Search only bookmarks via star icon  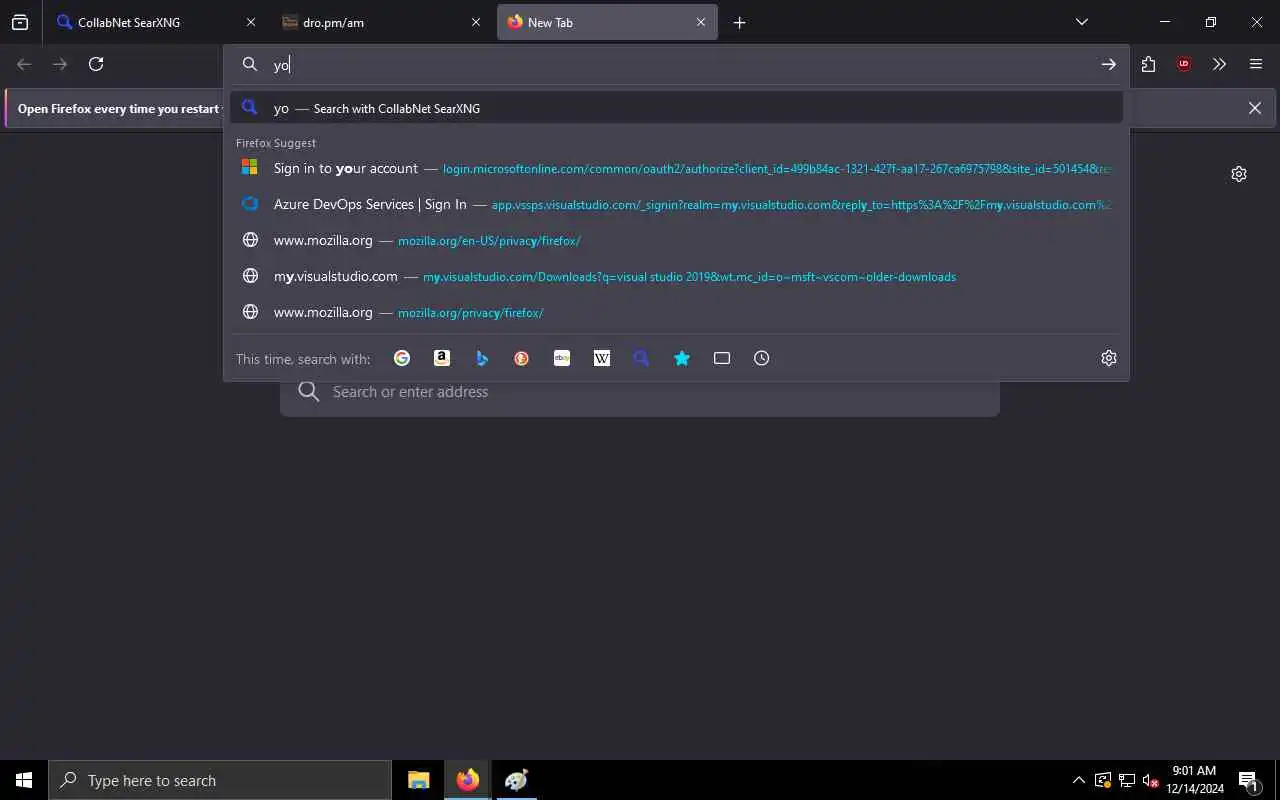pyautogui.click(x=682, y=358)
